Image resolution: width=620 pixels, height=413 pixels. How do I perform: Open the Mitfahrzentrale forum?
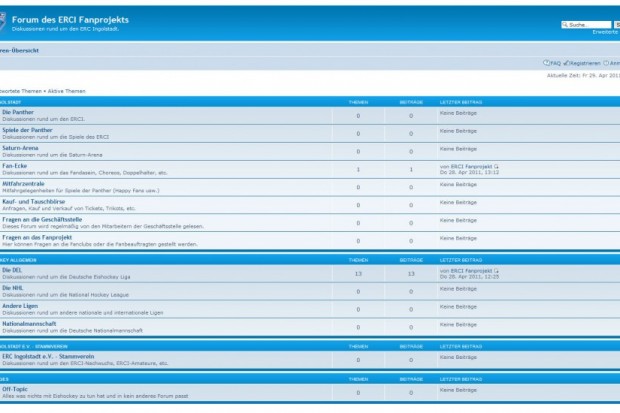coord(23,184)
